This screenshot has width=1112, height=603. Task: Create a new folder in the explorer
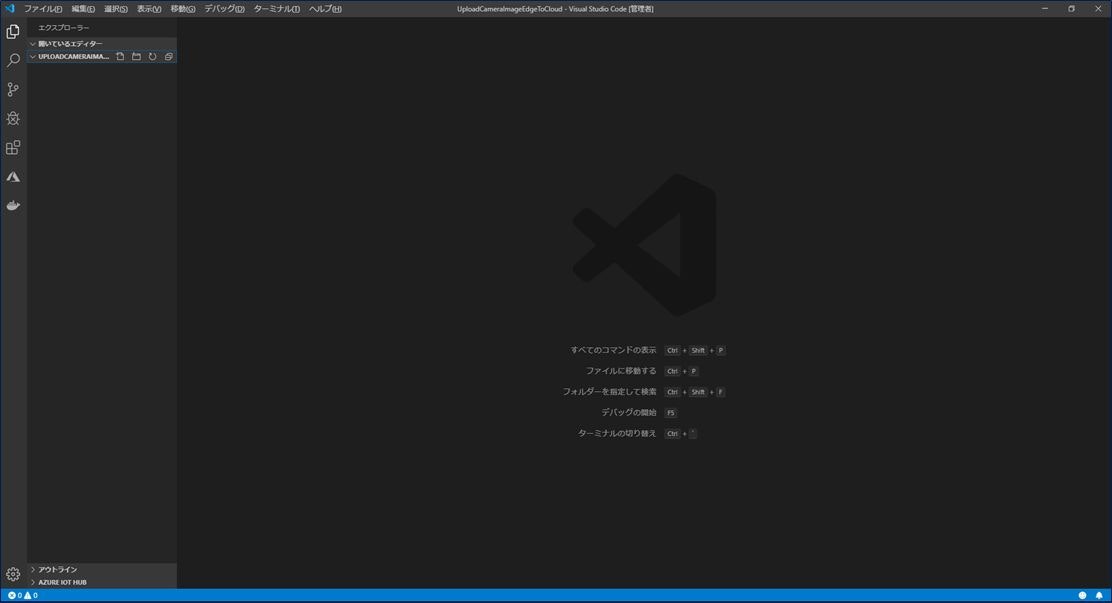[x=136, y=56]
